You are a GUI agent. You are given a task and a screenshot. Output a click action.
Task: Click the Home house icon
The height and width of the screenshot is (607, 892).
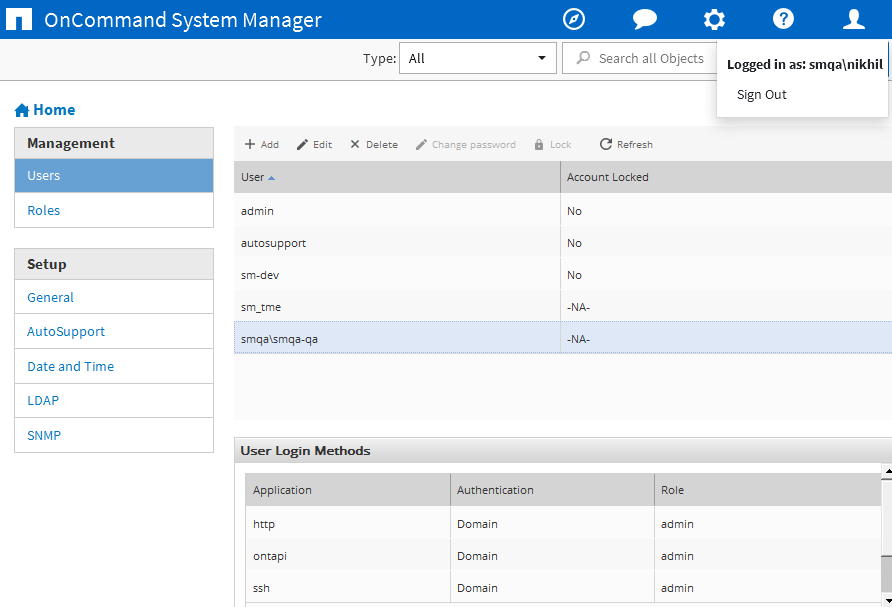pyautogui.click(x=22, y=110)
